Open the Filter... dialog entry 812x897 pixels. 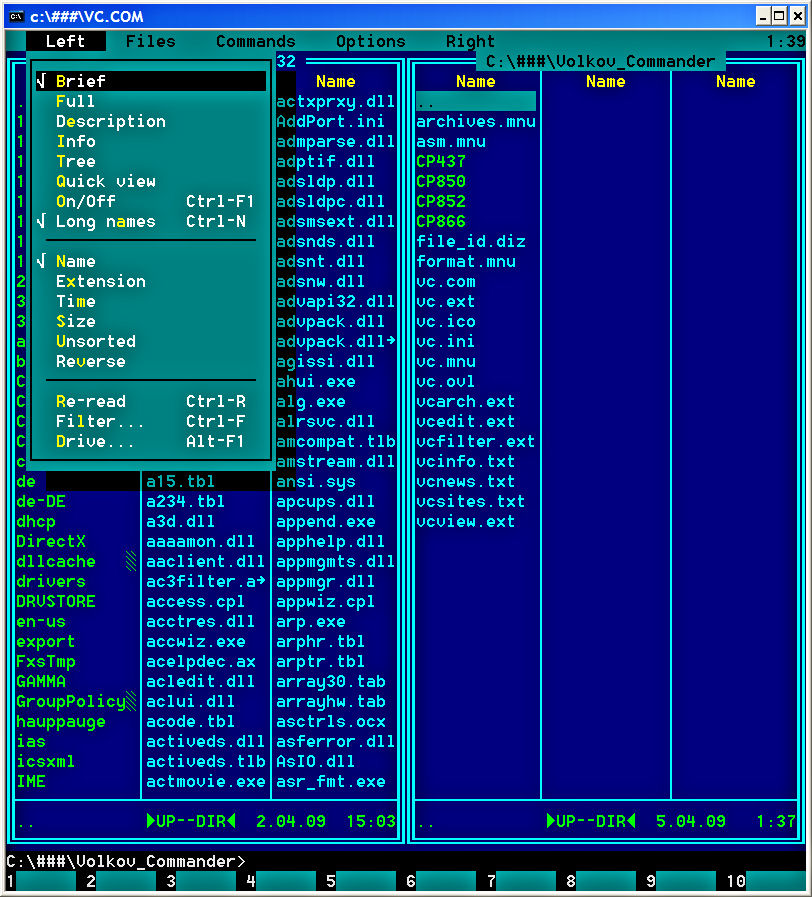[151, 422]
